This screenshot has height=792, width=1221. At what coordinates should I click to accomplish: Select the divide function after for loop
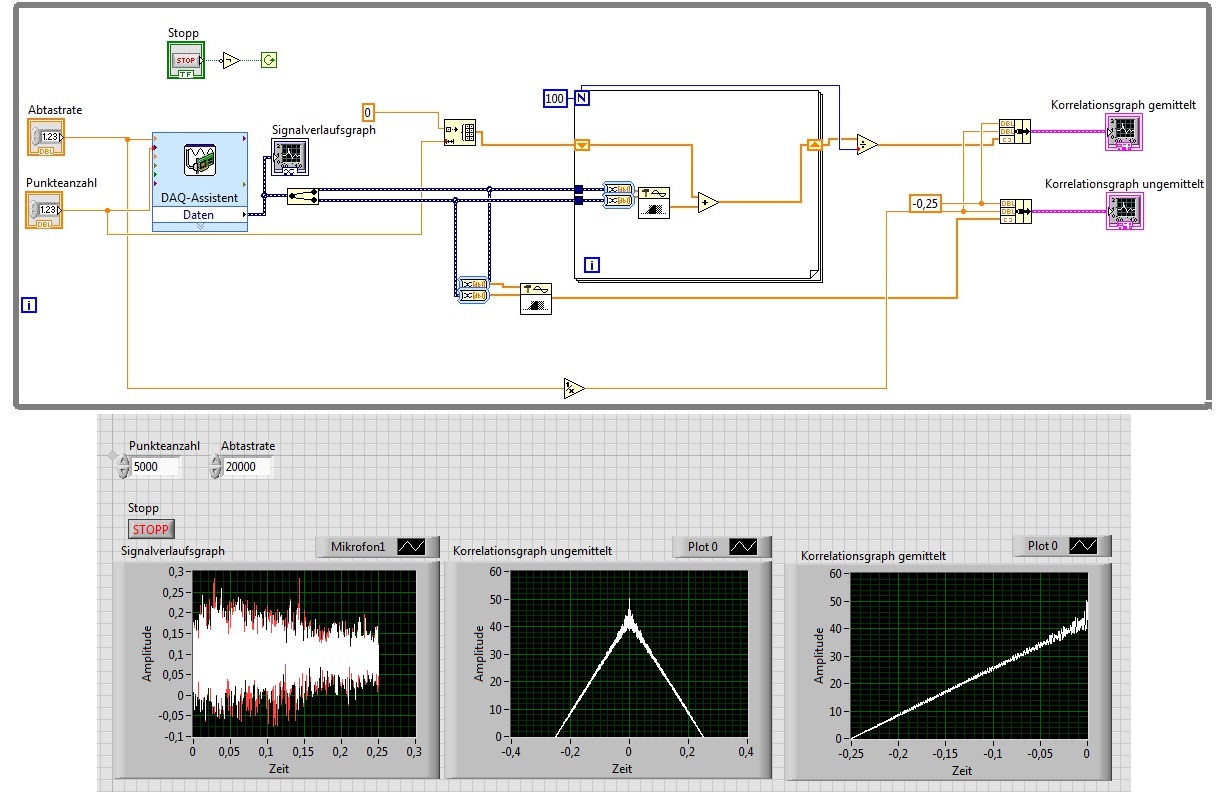tap(867, 146)
